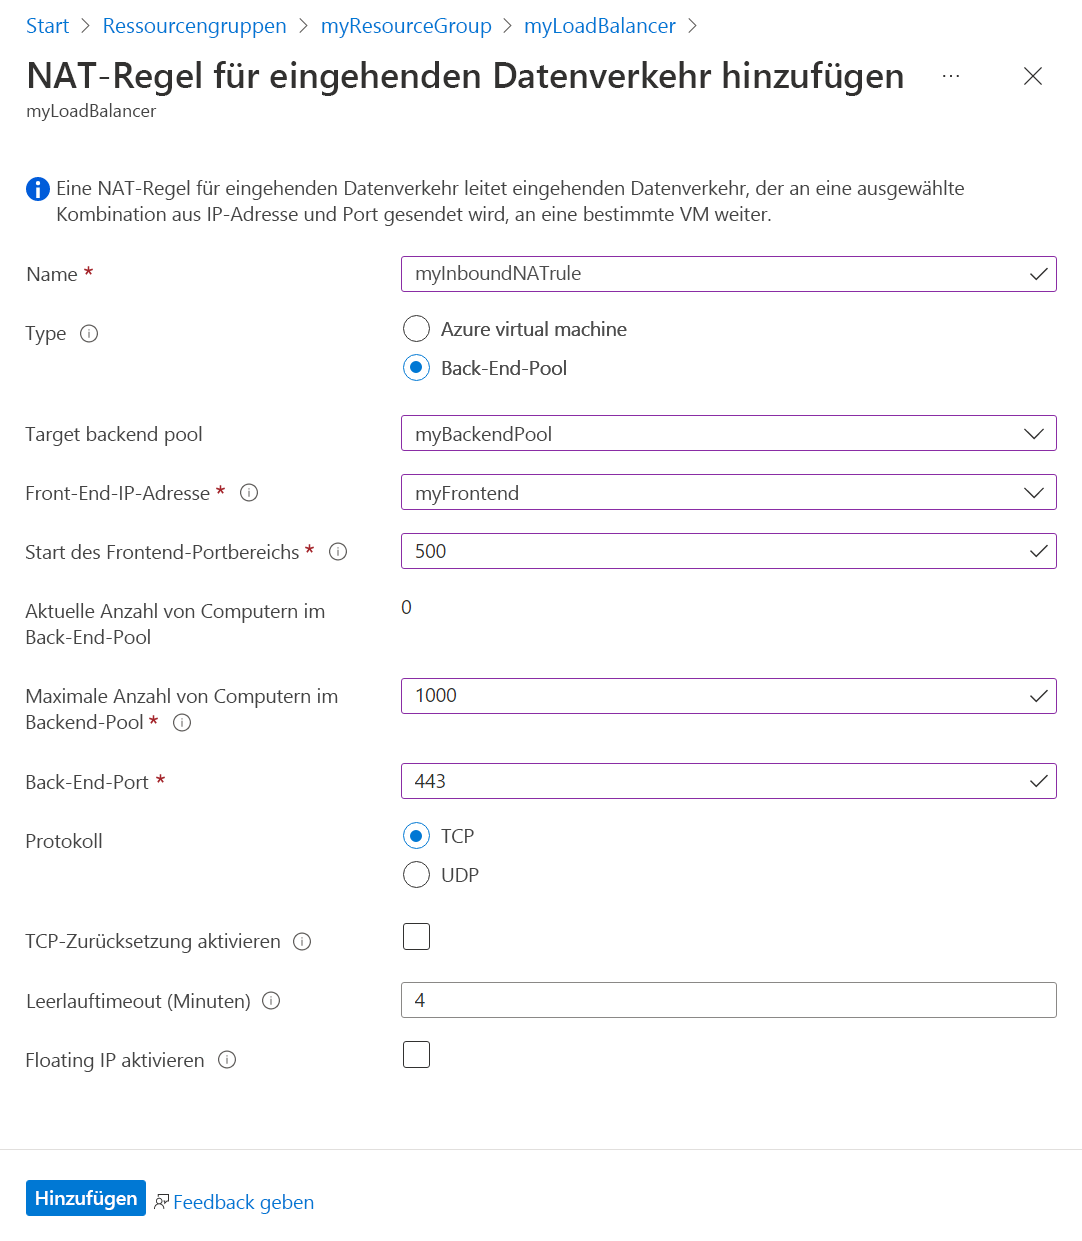The width and height of the screenshot is (1082, 1241).
Task: Open the TCP-Zurücksetzung info tooltip
Action: pyautogui.click(x=302, y=941)
